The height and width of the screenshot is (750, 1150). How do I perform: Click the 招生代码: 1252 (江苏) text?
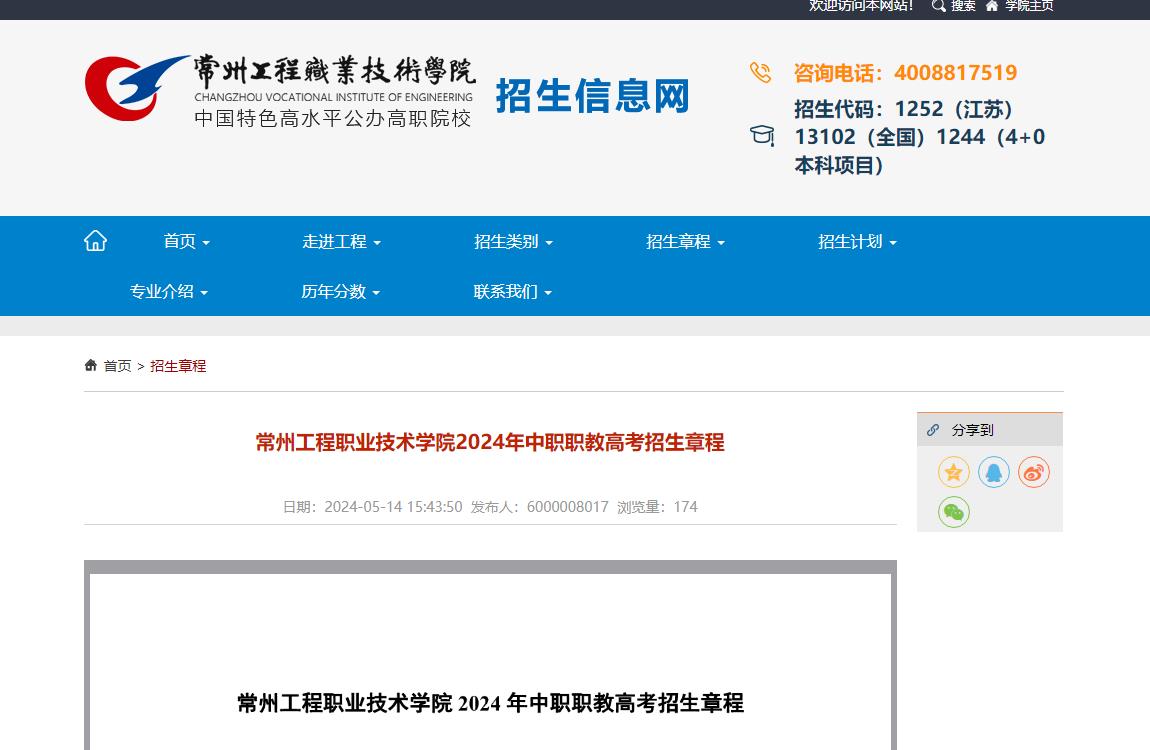tap(904, 109)
